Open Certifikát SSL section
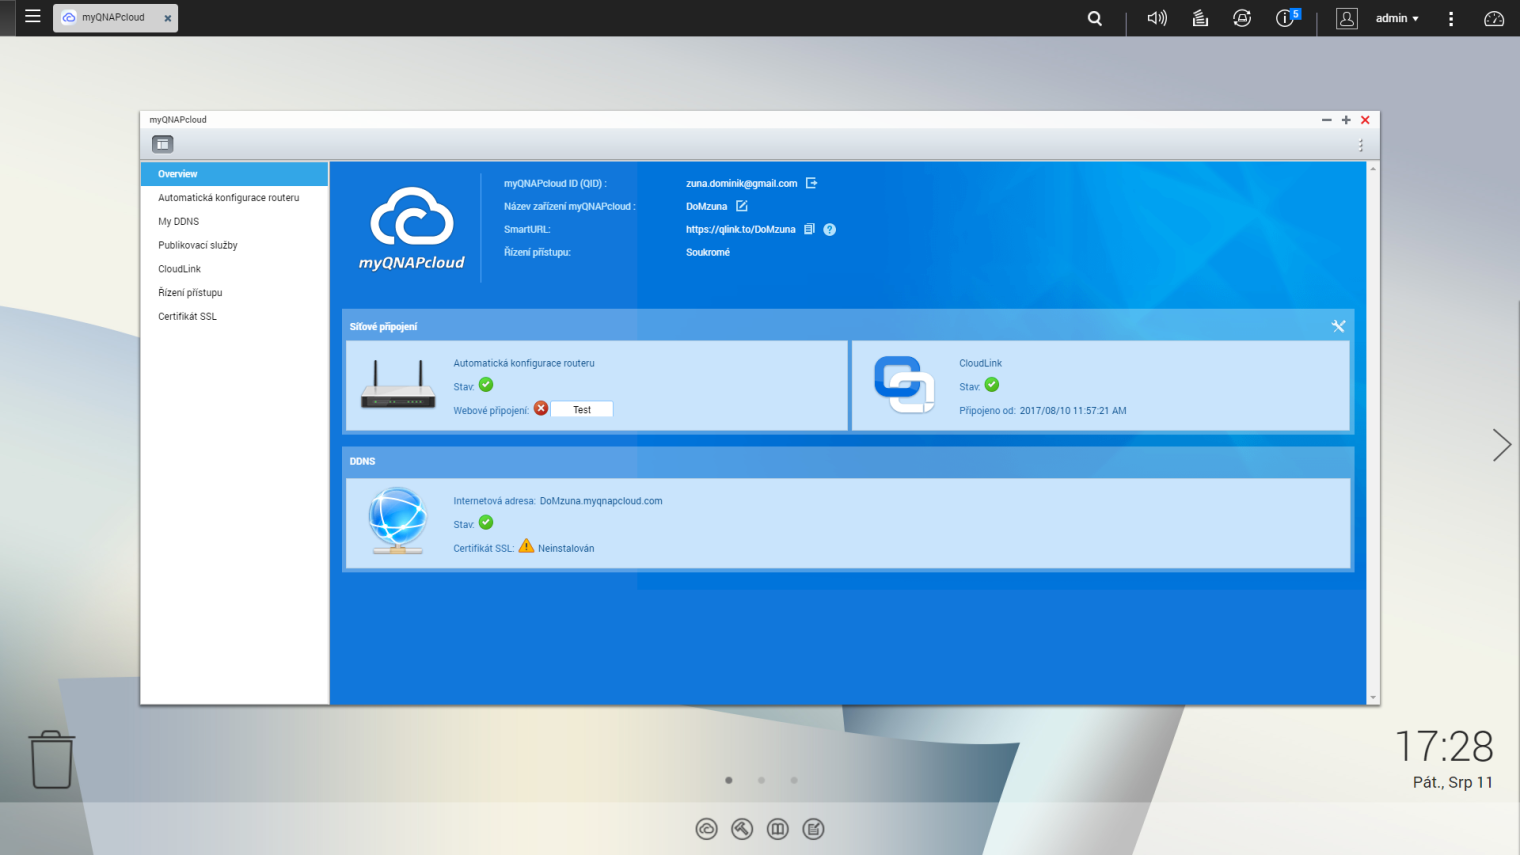This screenshot has width=1520, height=855. pyautogui.click(x=234, y=317)
